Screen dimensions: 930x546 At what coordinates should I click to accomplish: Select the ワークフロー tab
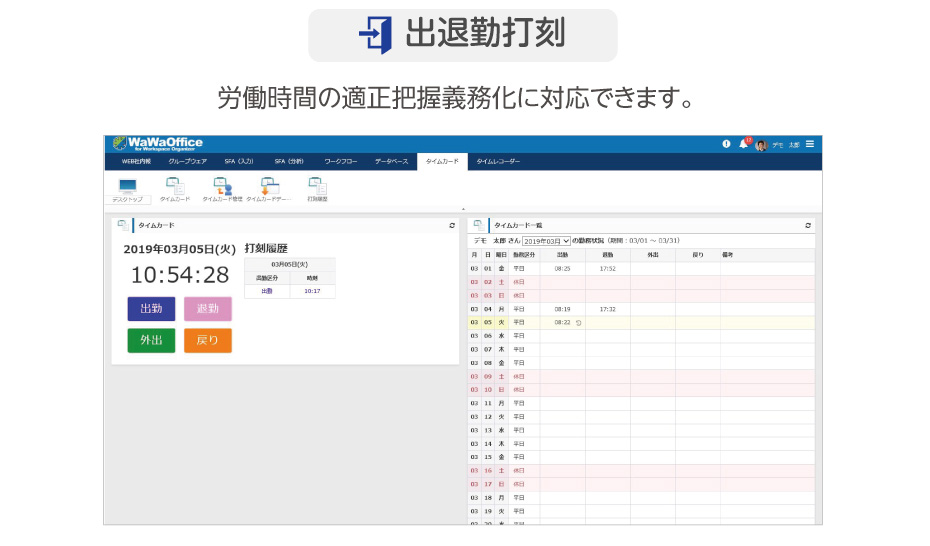pyautogui.click(x=340, y=161)
